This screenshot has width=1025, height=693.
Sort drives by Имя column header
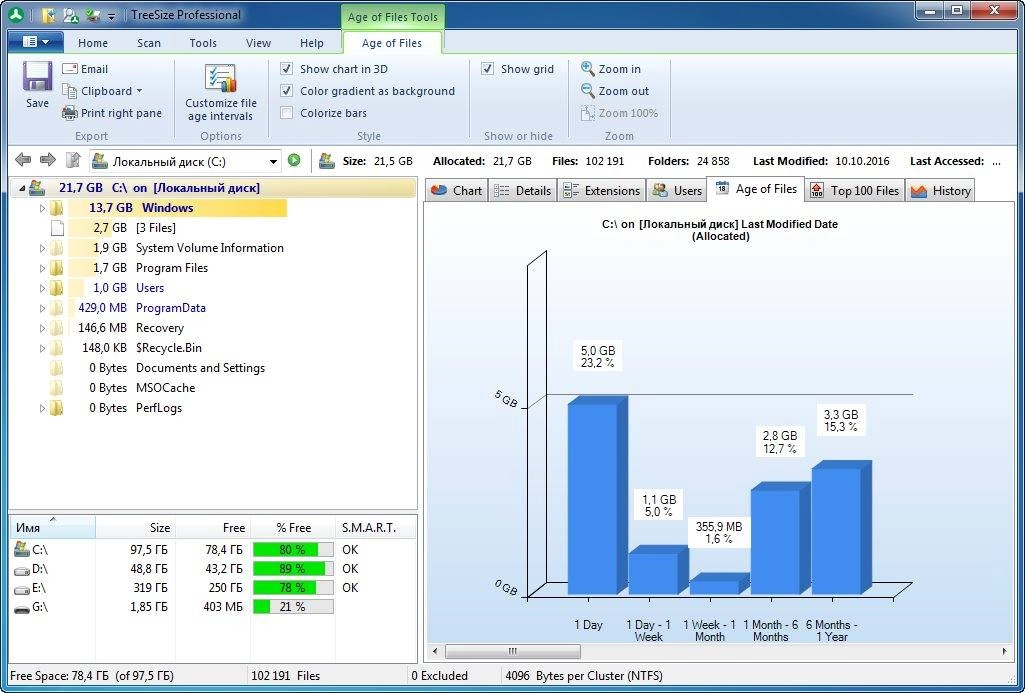click(52, 528)
